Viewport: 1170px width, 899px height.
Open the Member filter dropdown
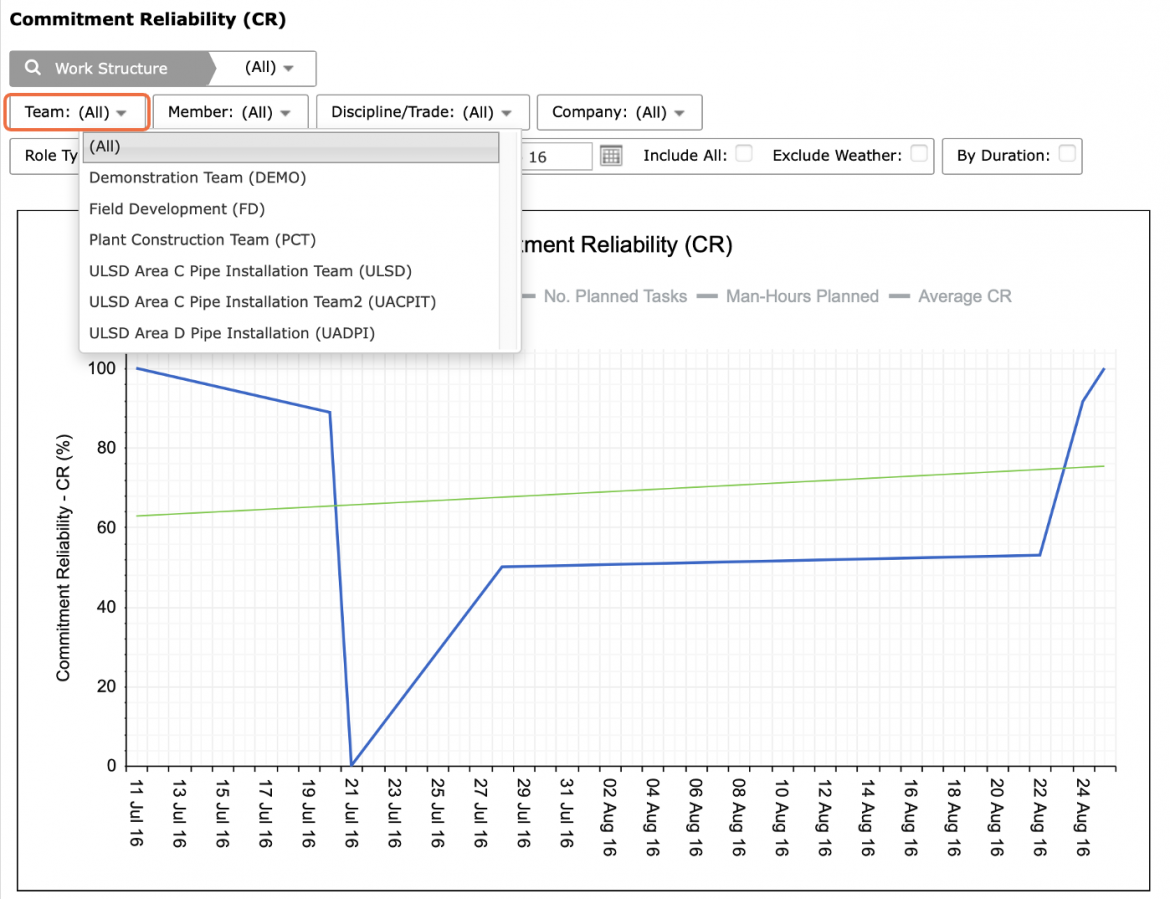(230, 112)
